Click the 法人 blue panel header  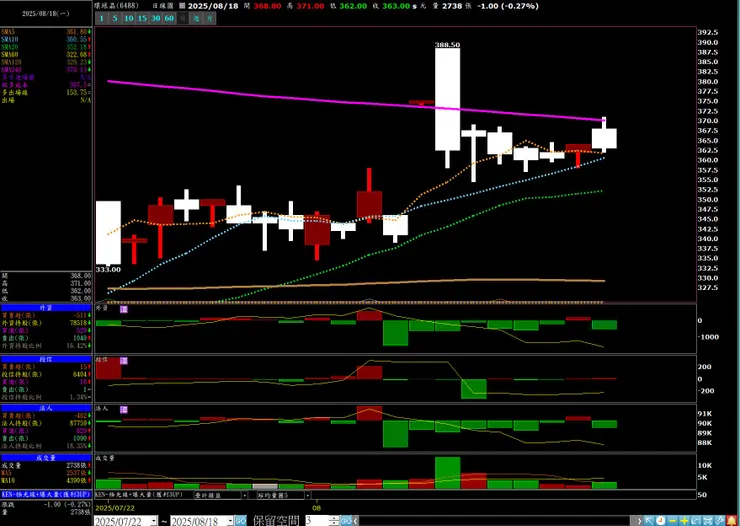(x=46, y=408)
